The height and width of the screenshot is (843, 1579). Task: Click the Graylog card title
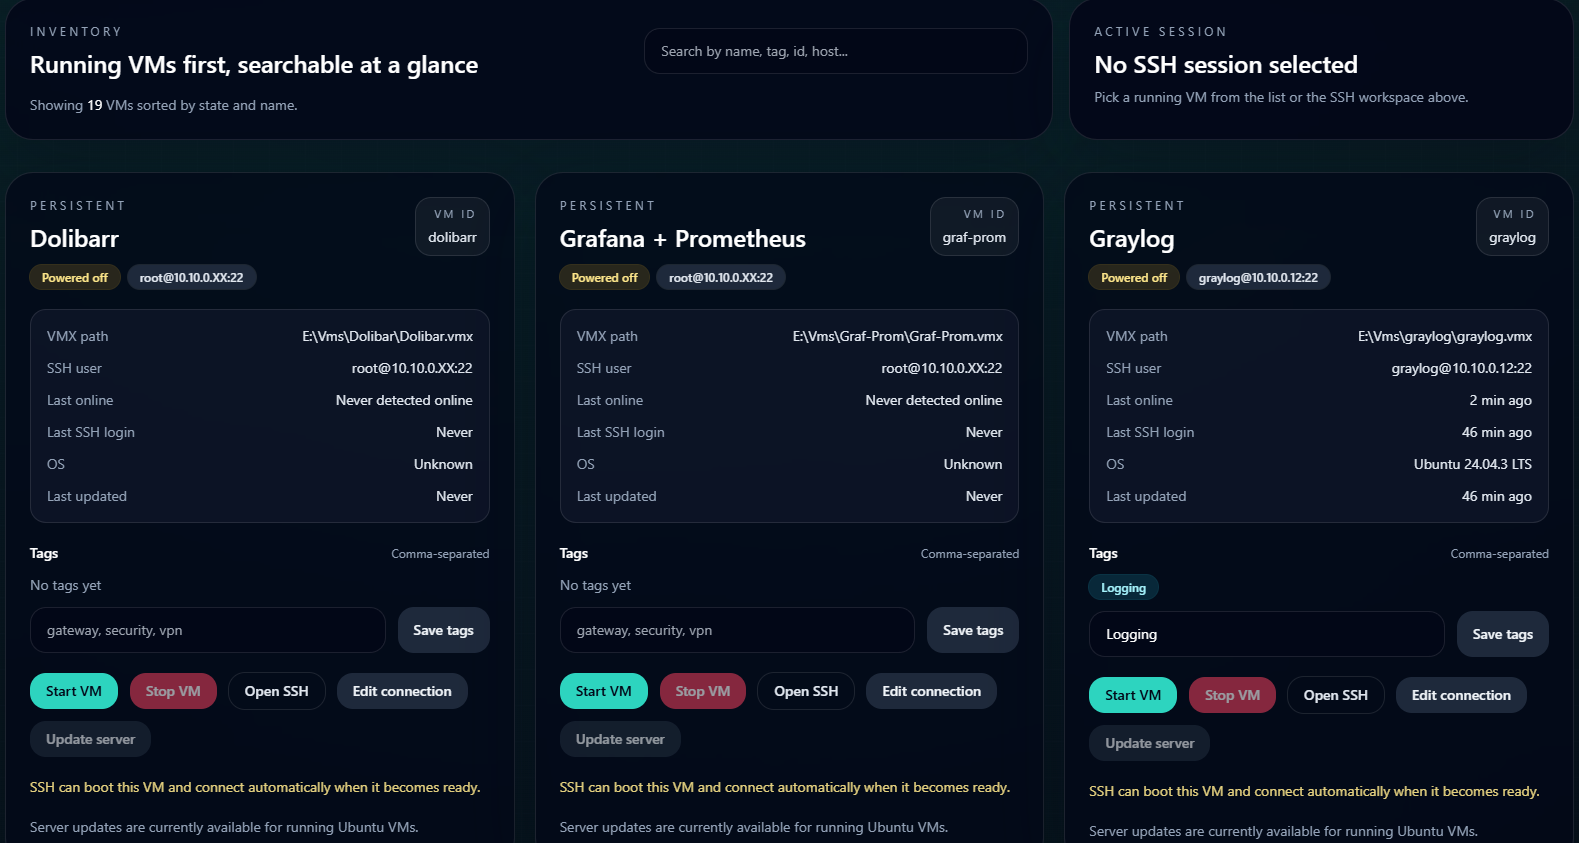pos(1132,240)
